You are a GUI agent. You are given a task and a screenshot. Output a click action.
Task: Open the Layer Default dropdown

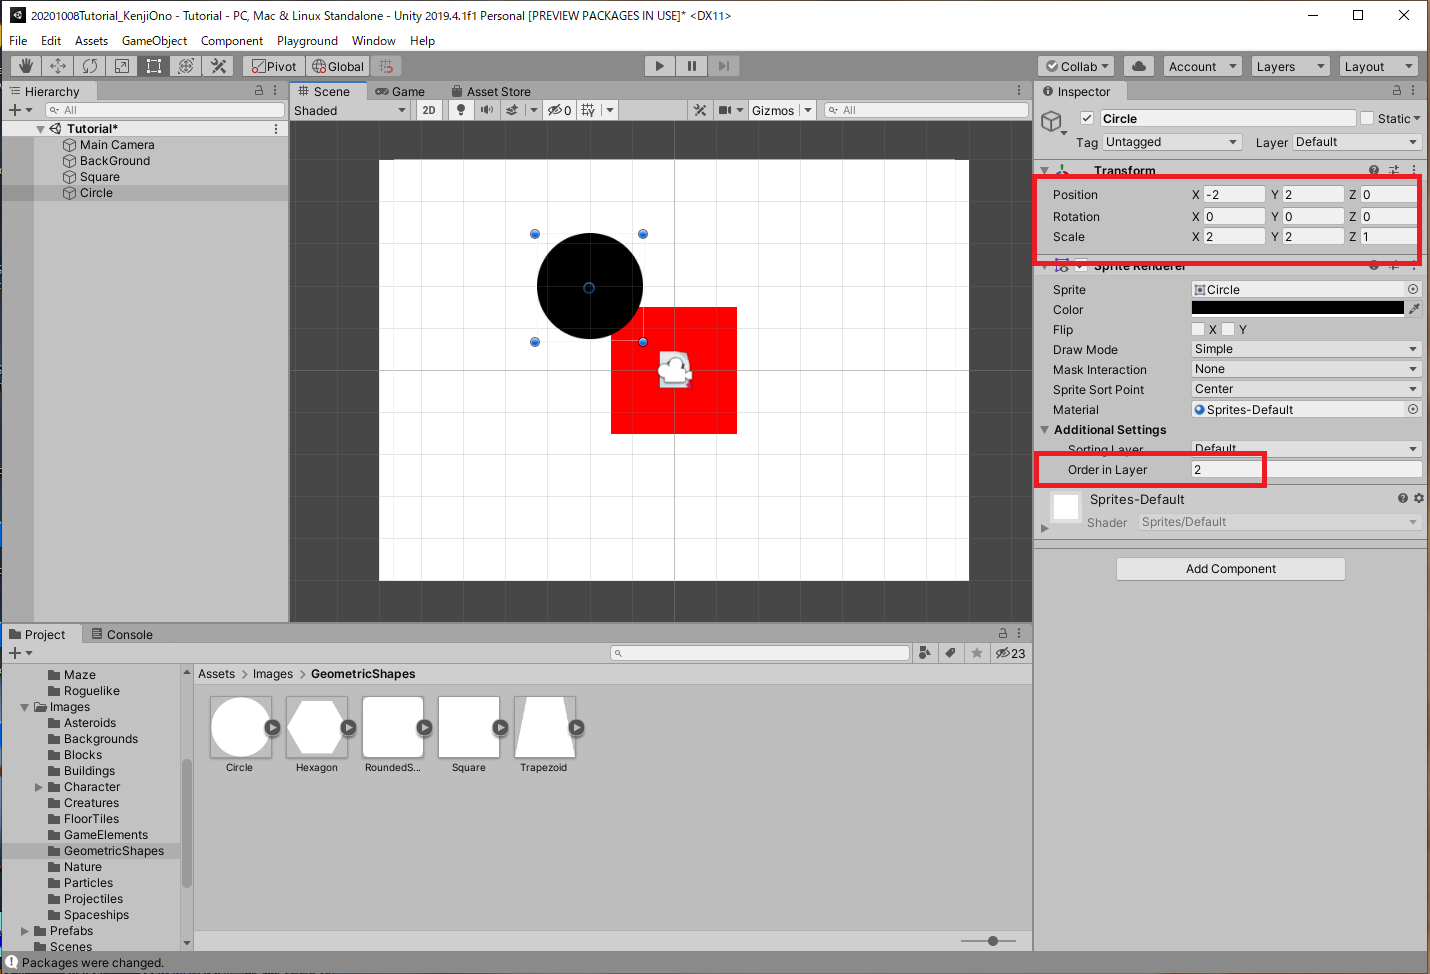point(1357,142)
